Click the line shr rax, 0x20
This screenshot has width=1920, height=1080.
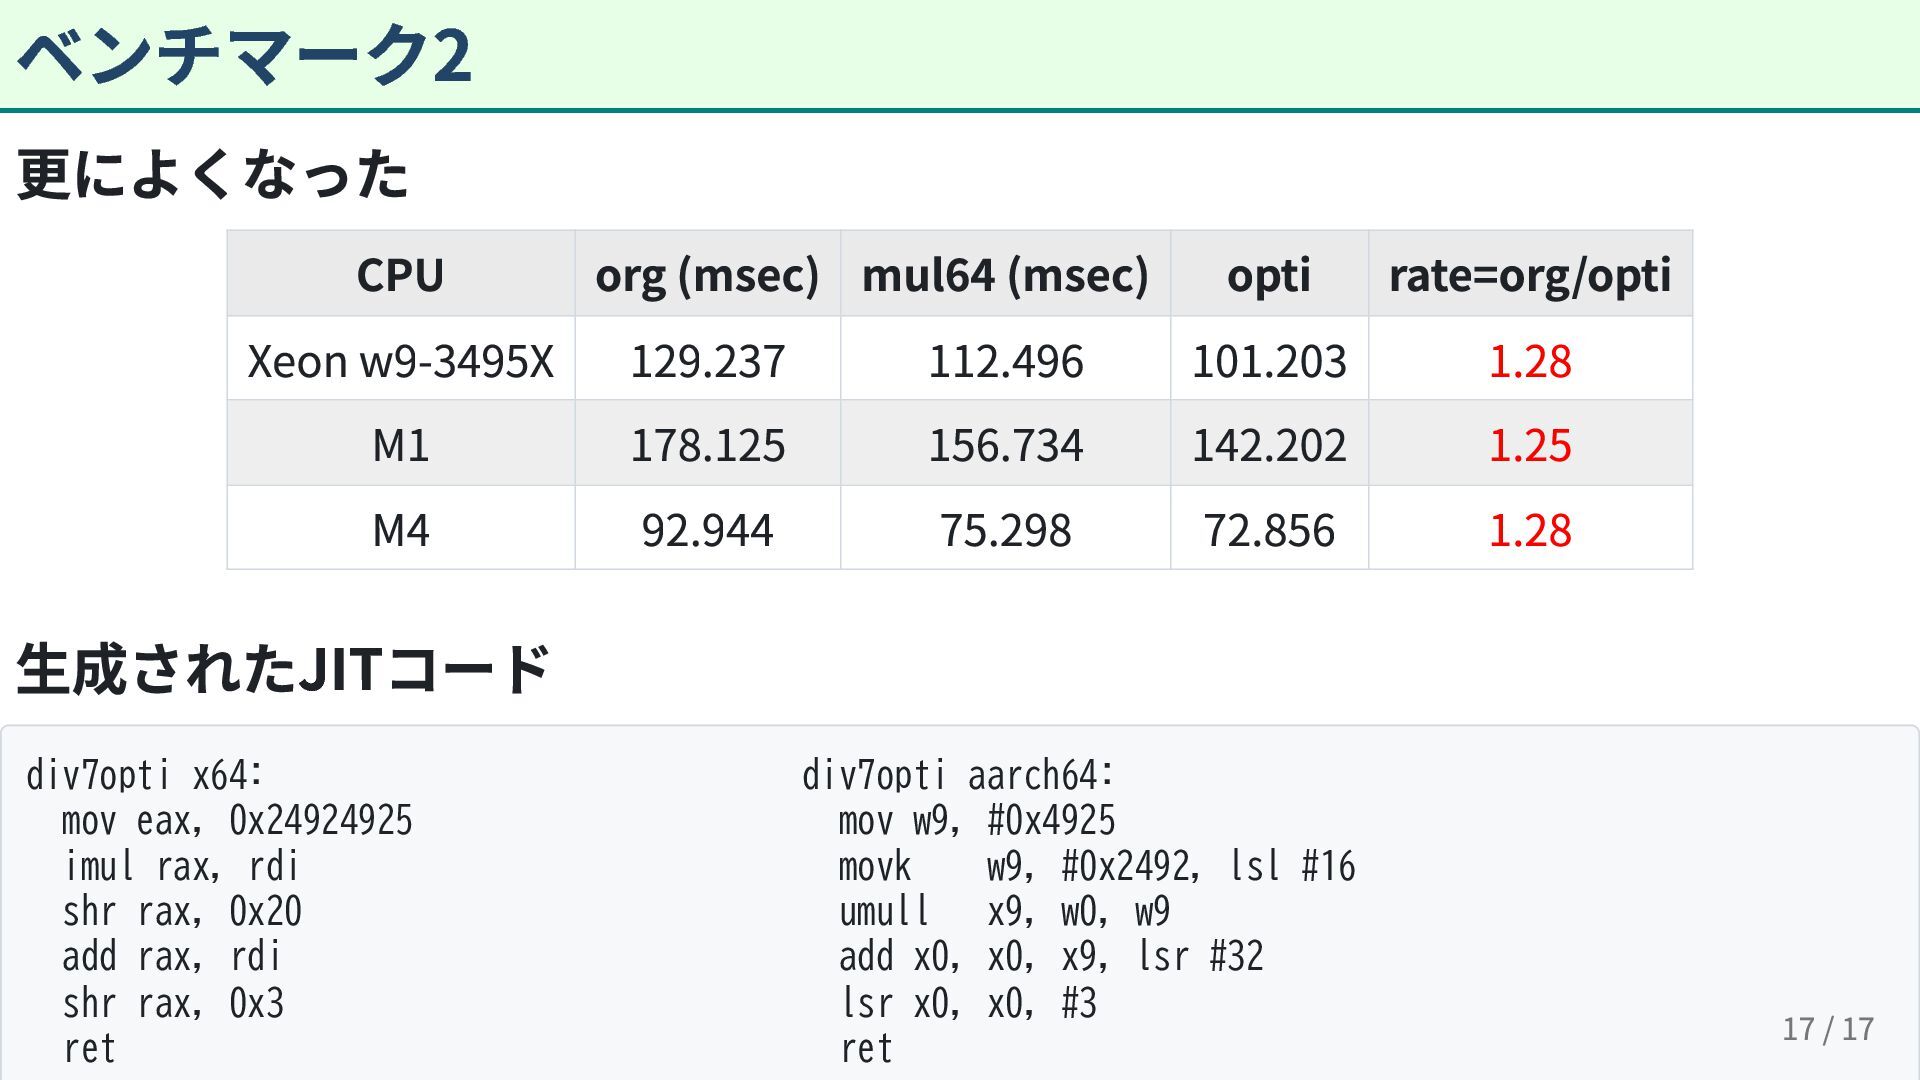pyautogui.click(x=182, y=911)
